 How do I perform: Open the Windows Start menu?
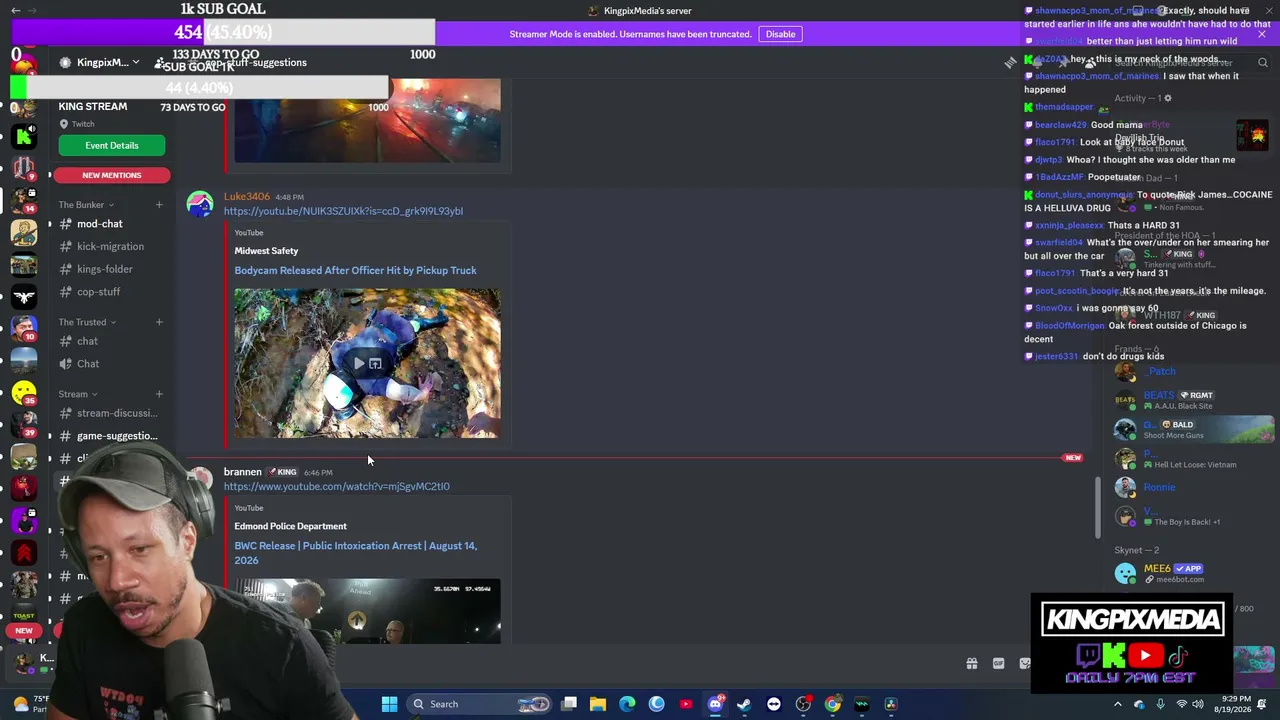389,704
